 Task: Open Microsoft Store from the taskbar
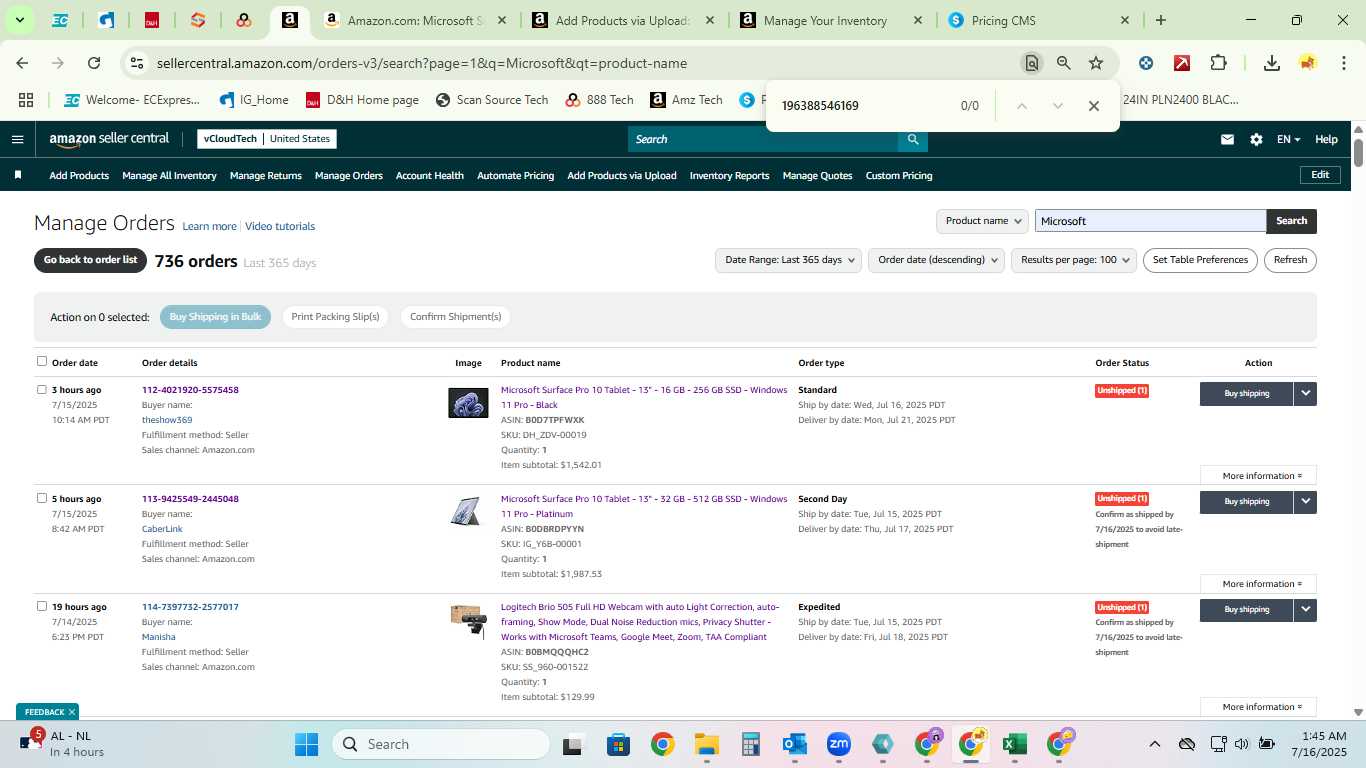619,744
